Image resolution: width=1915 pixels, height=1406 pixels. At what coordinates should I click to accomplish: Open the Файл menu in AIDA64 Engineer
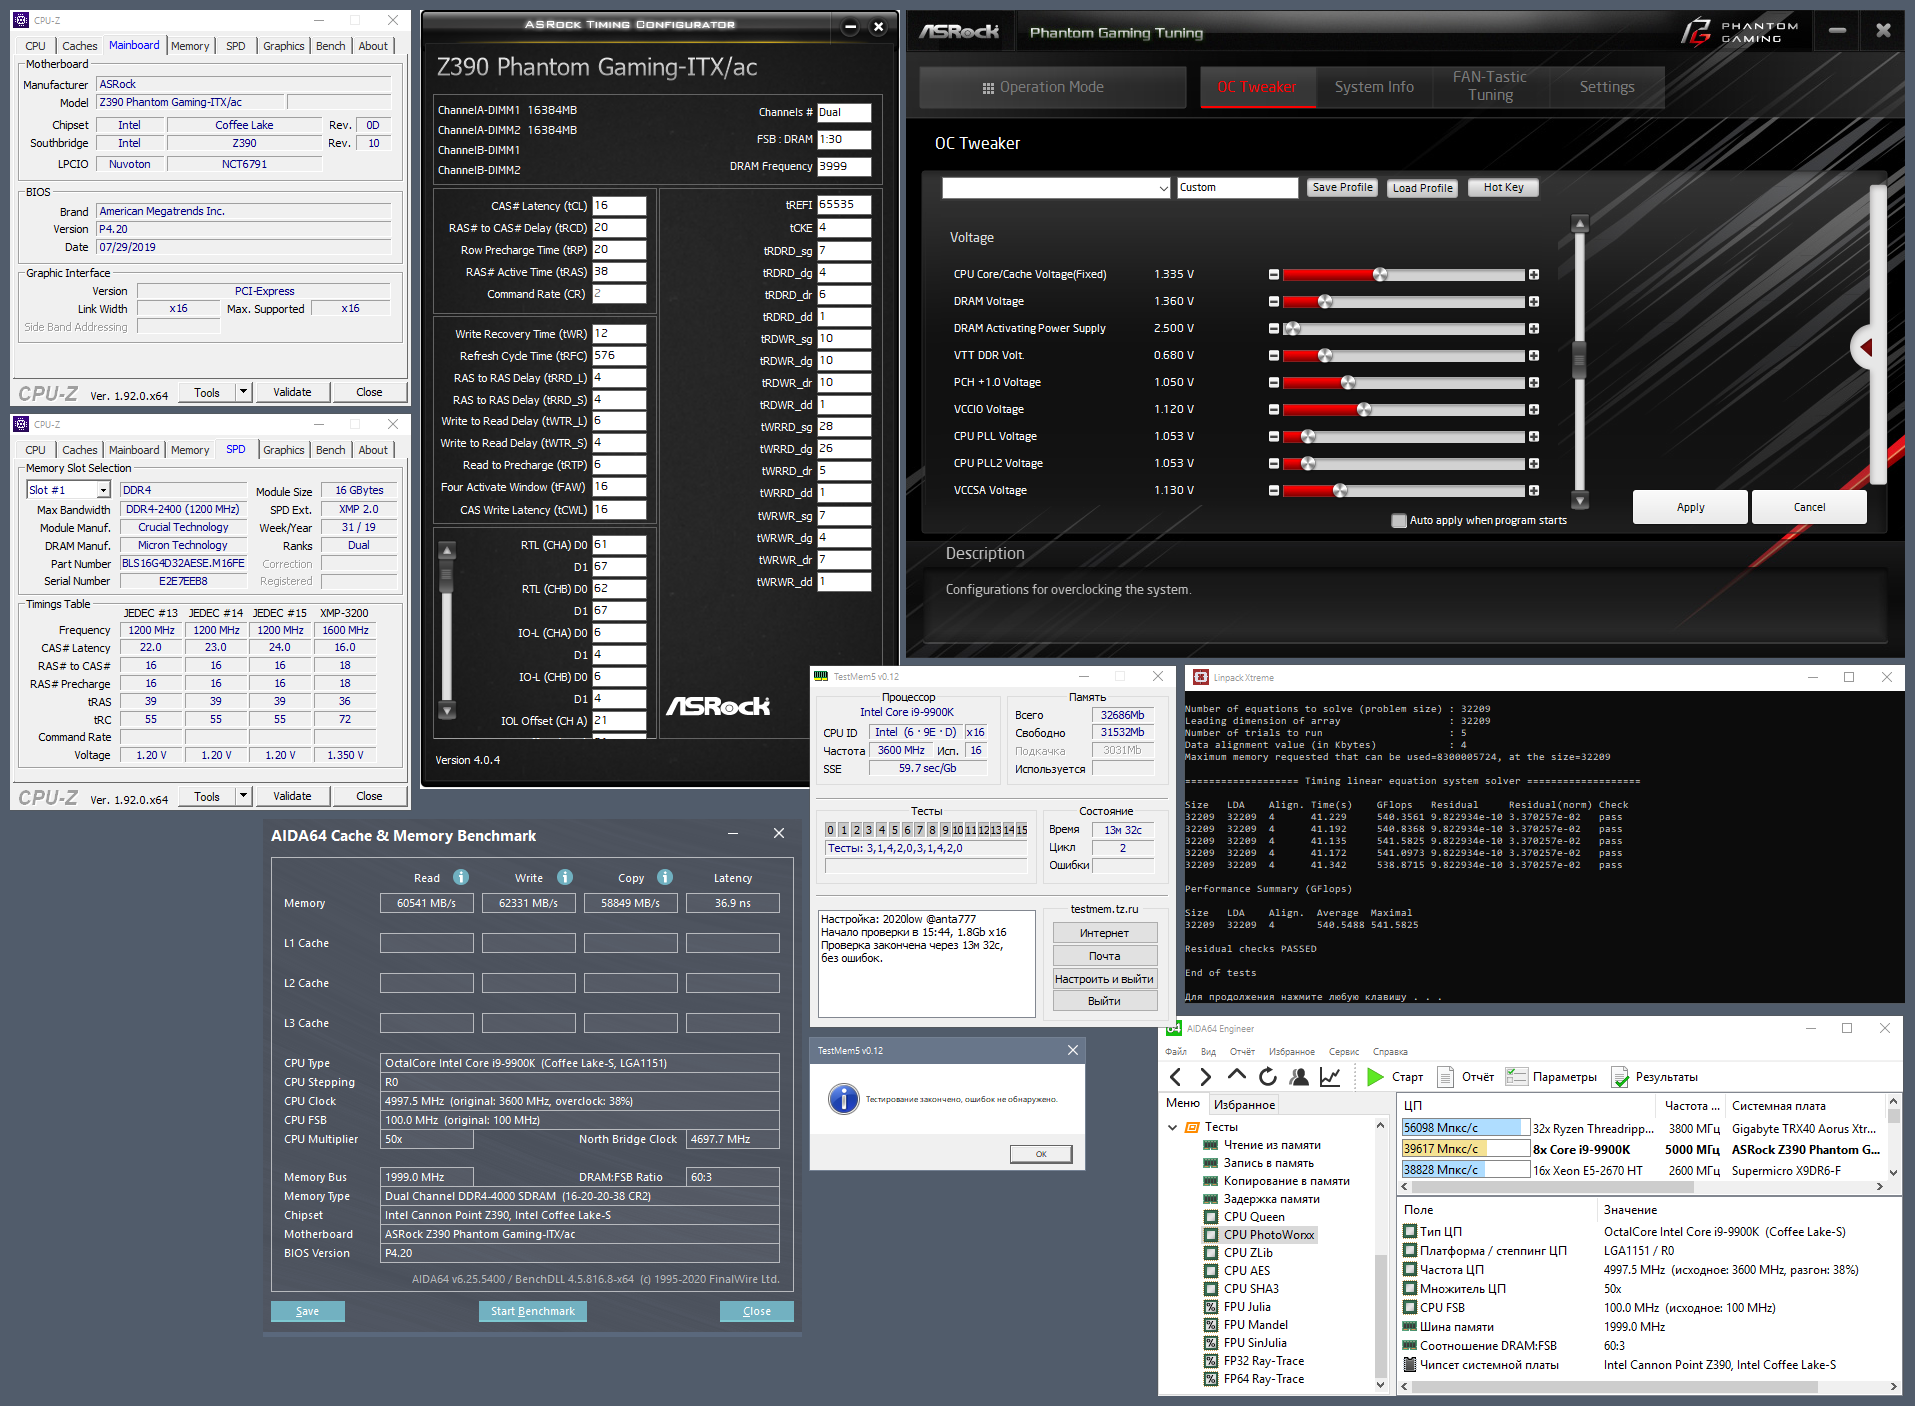(1176, 1052)
